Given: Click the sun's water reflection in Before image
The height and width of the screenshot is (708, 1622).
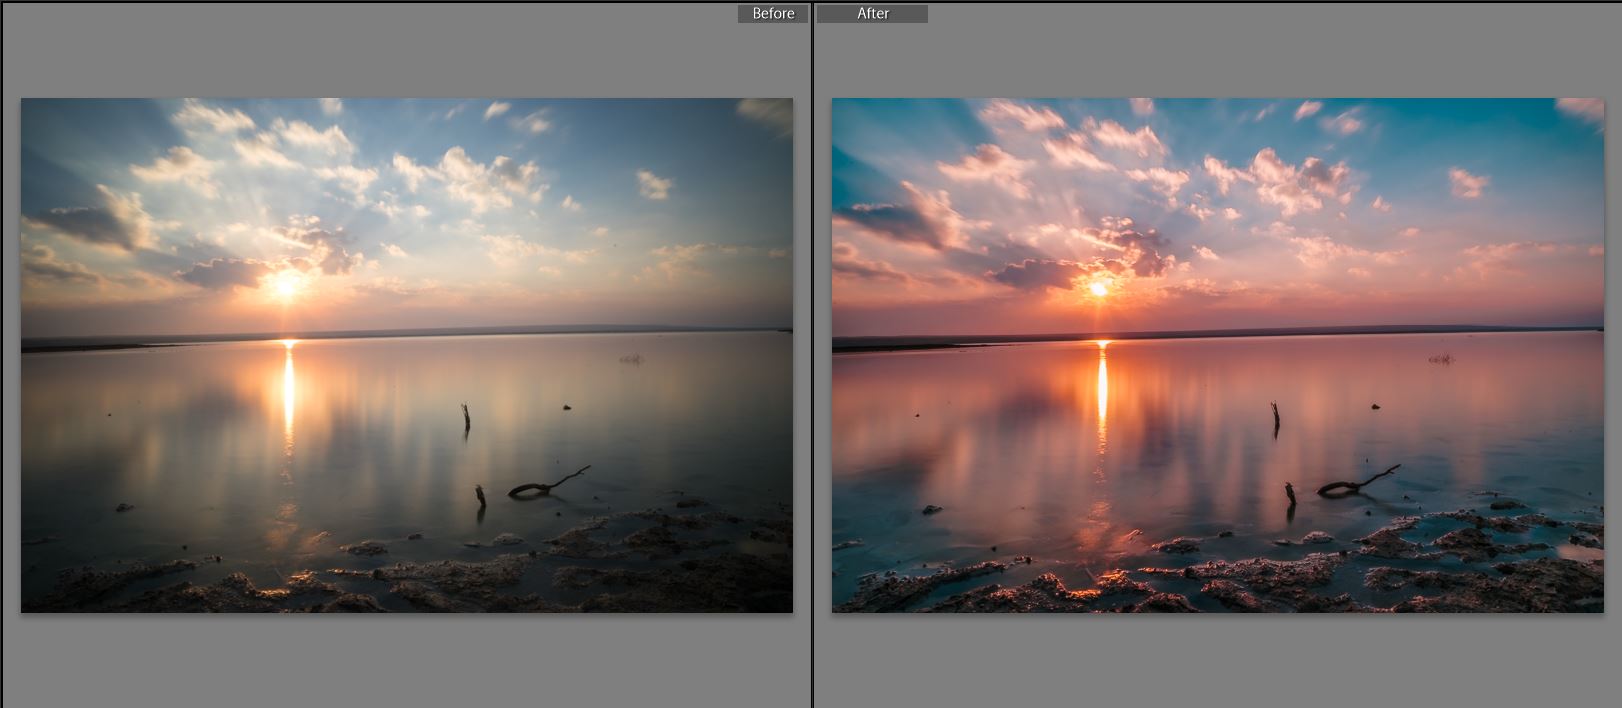Looking at the screenshot, I should coord(289,390).
